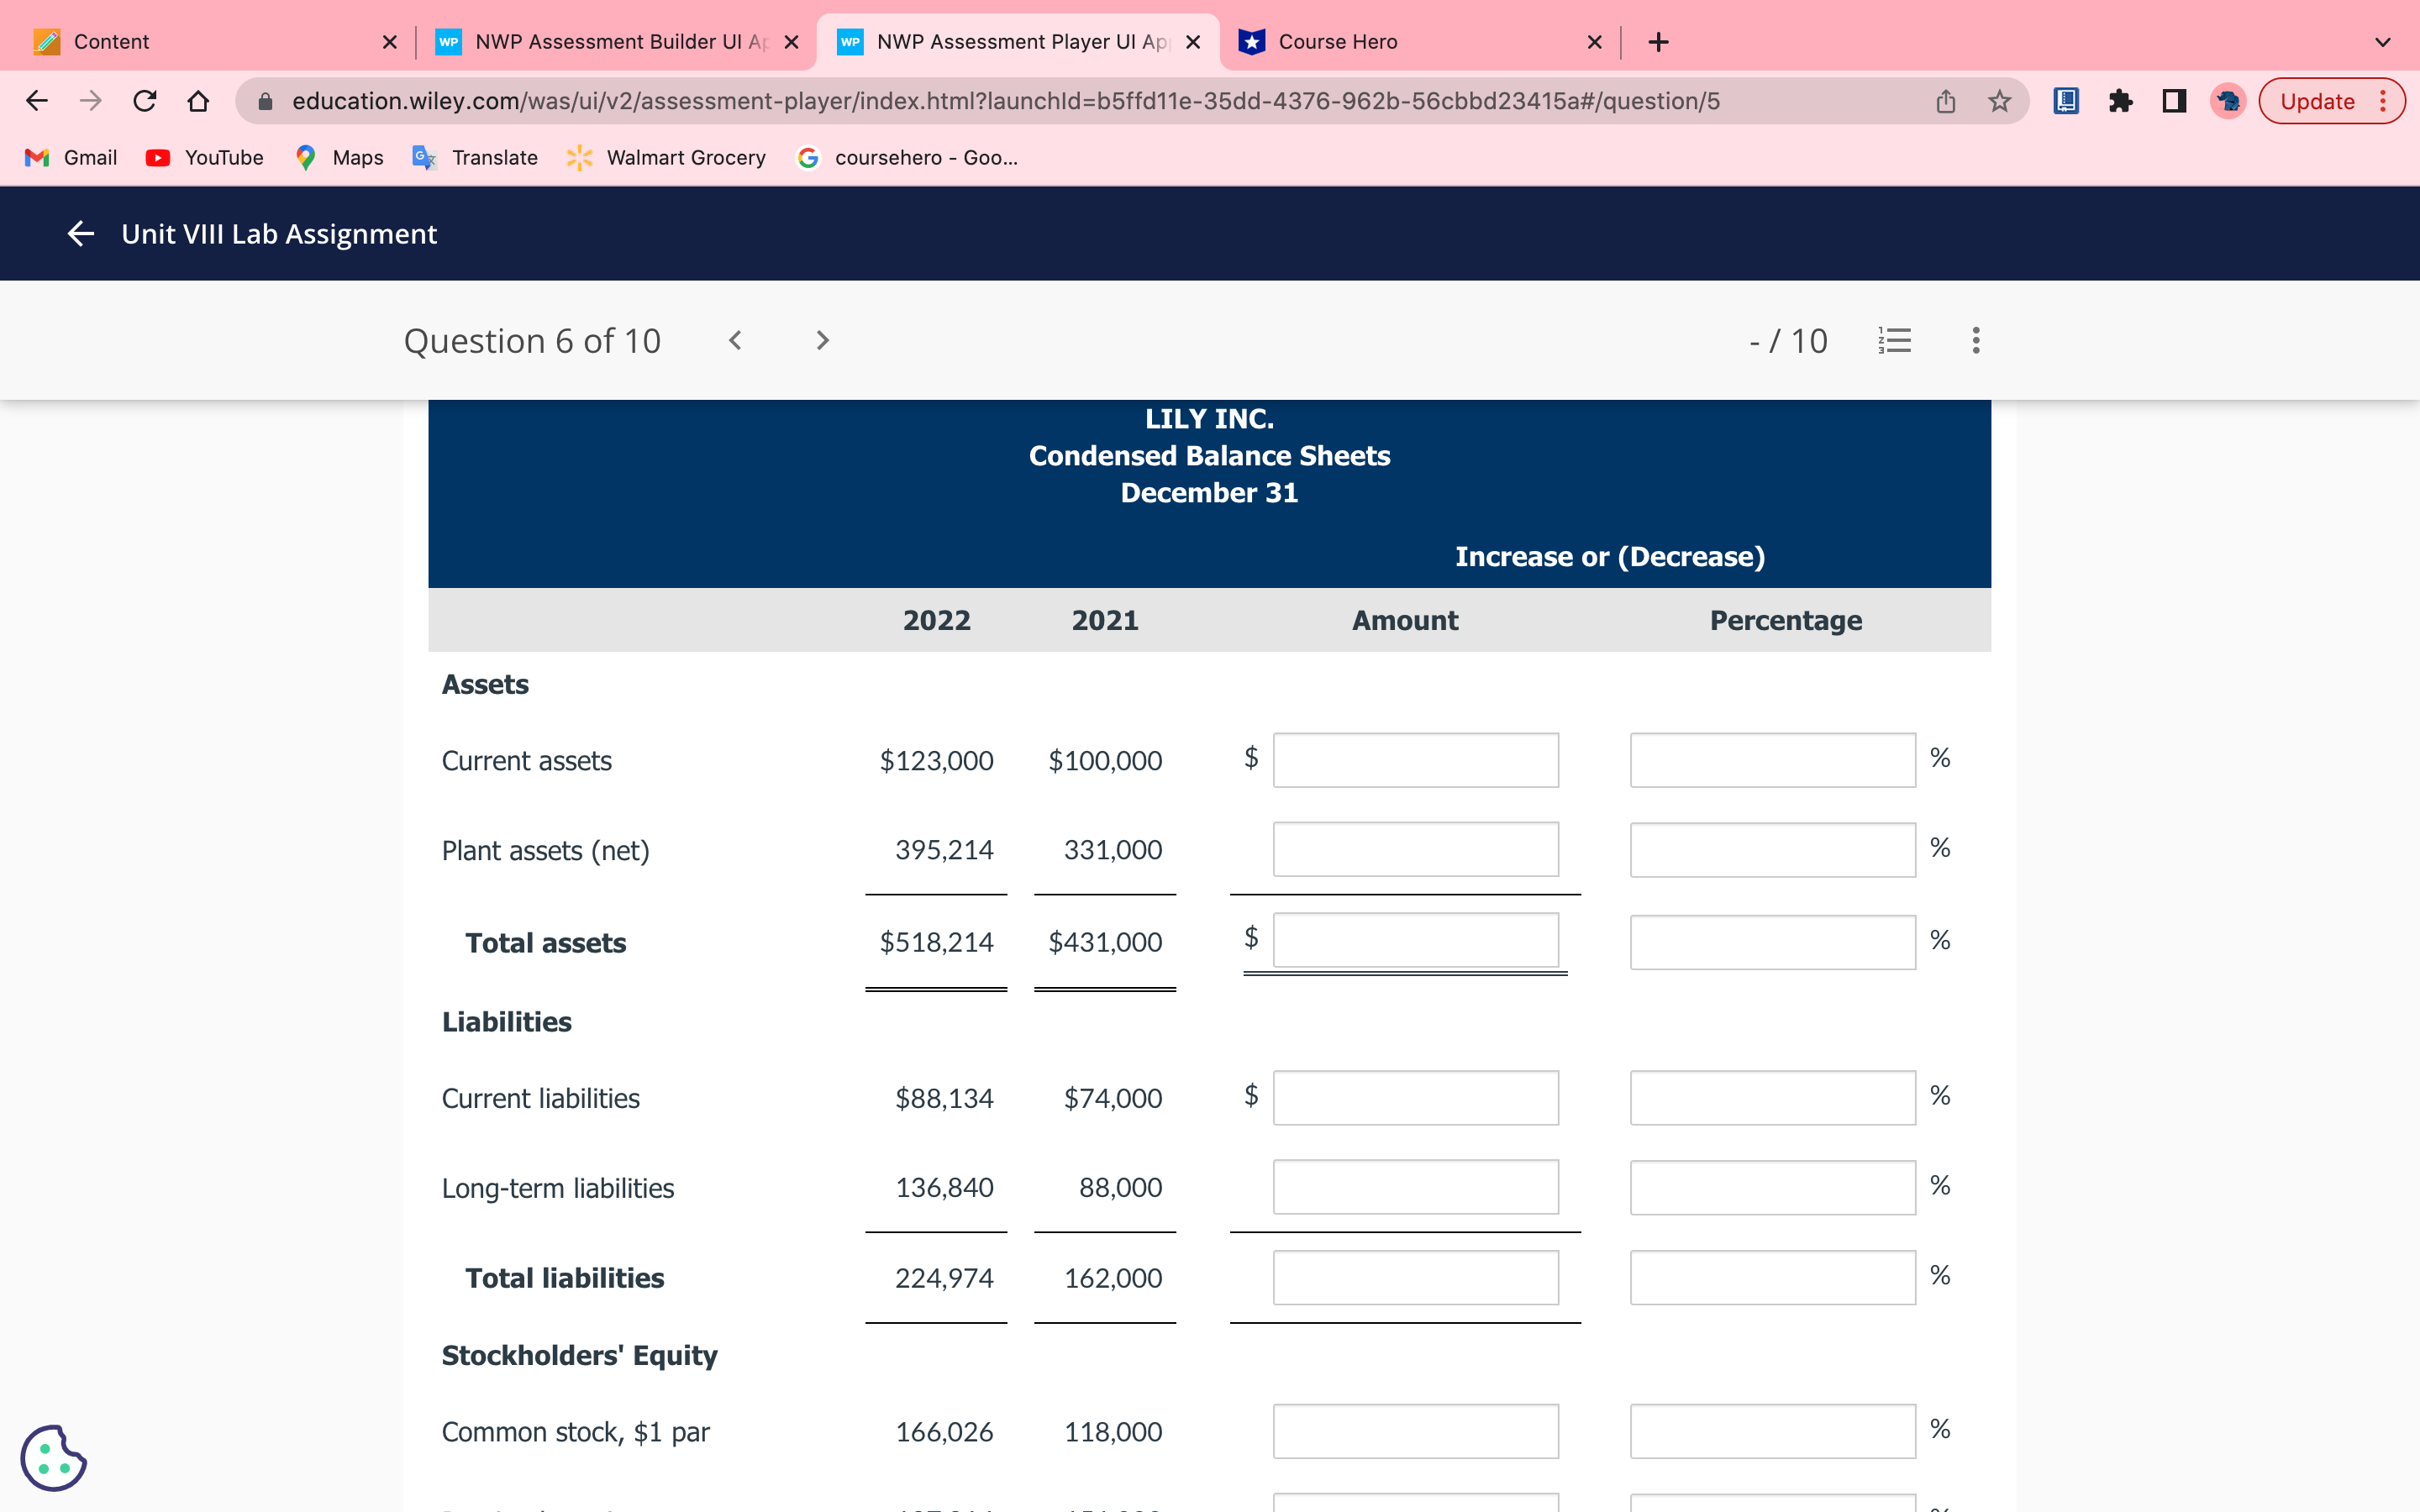Click the browser forward arrow
The width and height of the screenshot is (2420, 1512).
coord(91,100)
